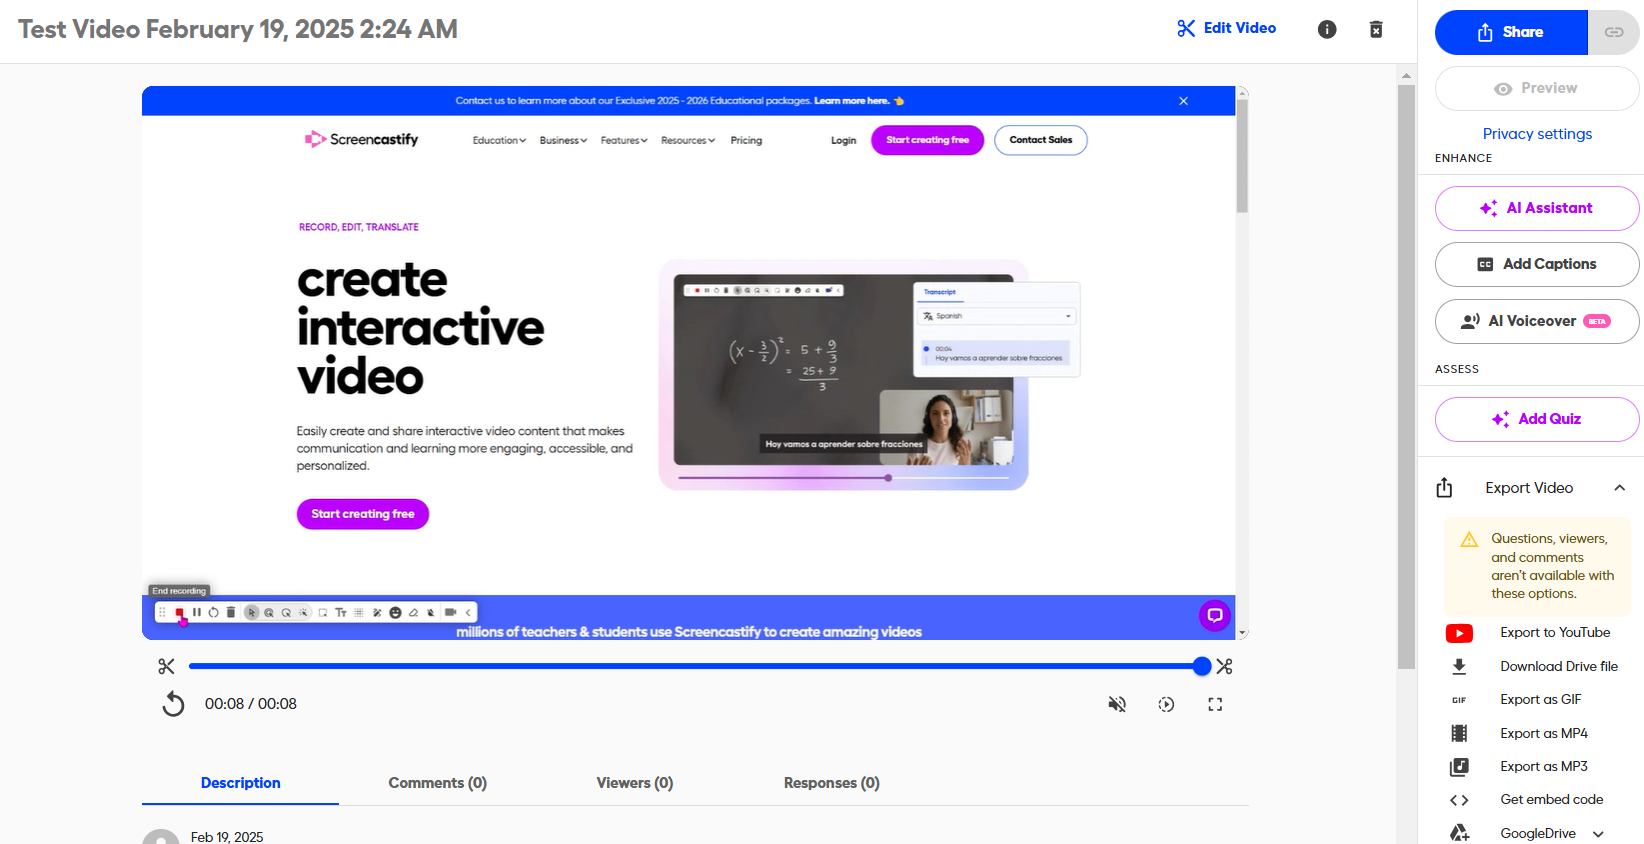Screen dimensions: 1644x844
Task: Choose Export as MP4
Action: (x=1544, y=733)
